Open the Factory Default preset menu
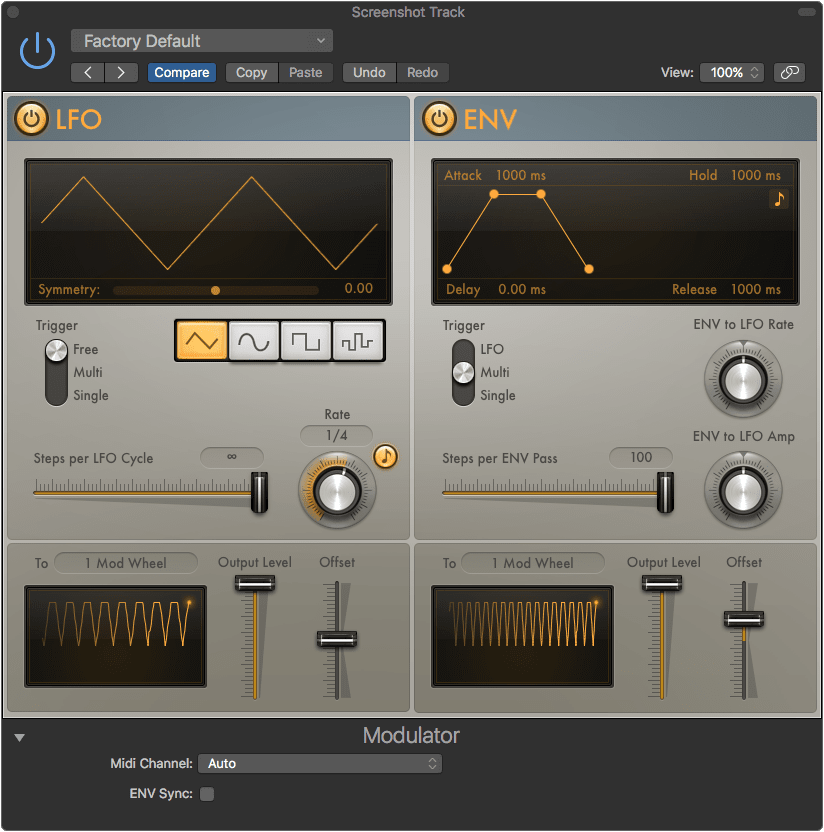824x832 pixels. [200, 41]
